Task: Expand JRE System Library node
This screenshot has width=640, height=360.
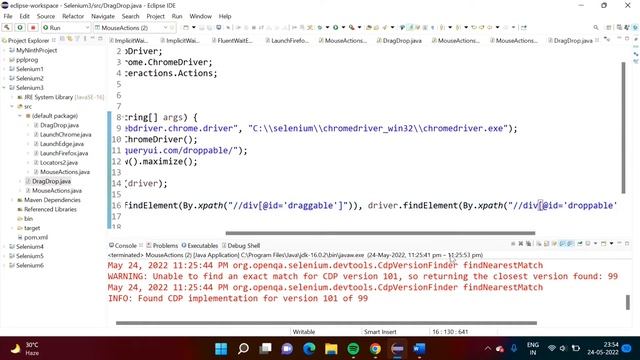Action: point(12,97)
